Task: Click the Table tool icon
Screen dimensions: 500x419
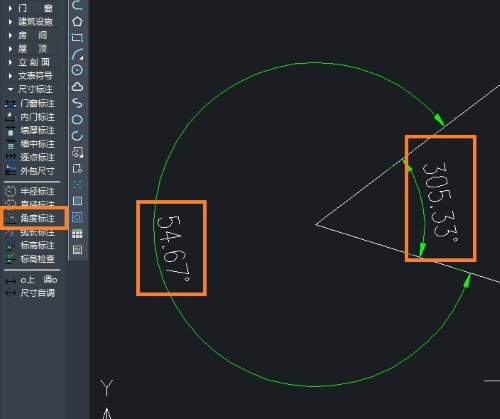Action: 77,234
